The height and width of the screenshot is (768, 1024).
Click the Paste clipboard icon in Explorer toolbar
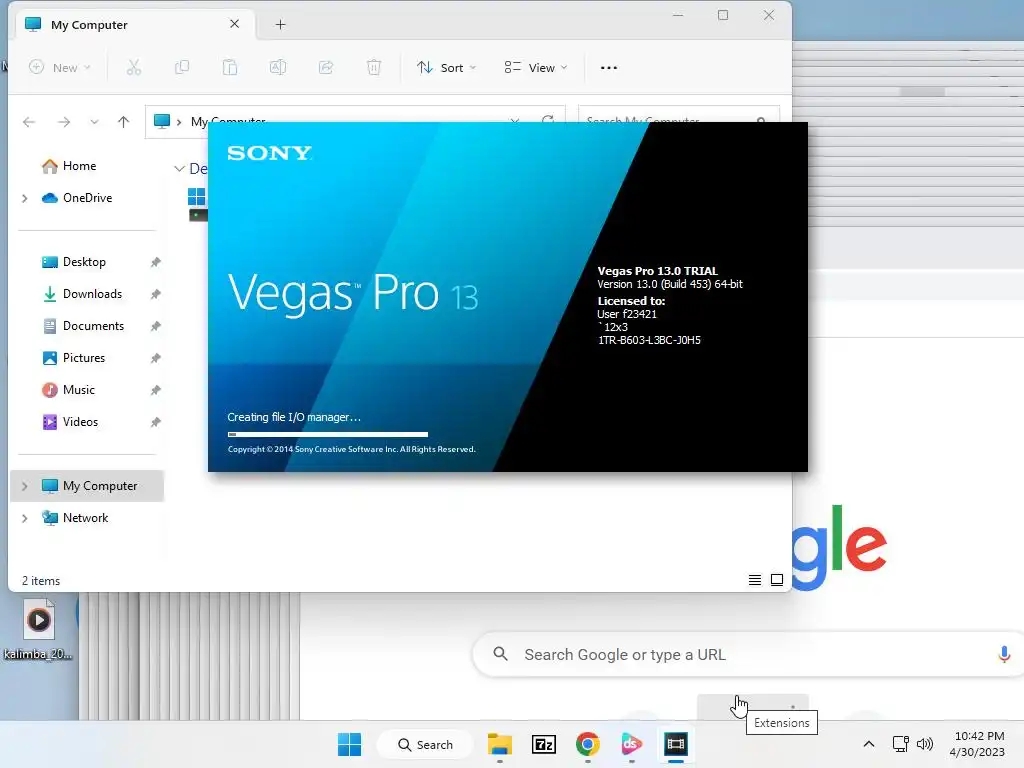click(230, 67)
